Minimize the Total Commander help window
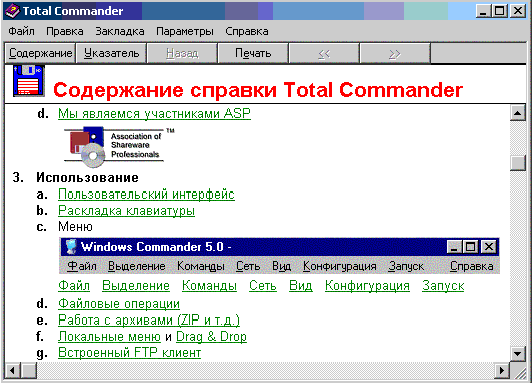This screenshot has width=532, height=383. pyautogui.click(x=483, y=11)
